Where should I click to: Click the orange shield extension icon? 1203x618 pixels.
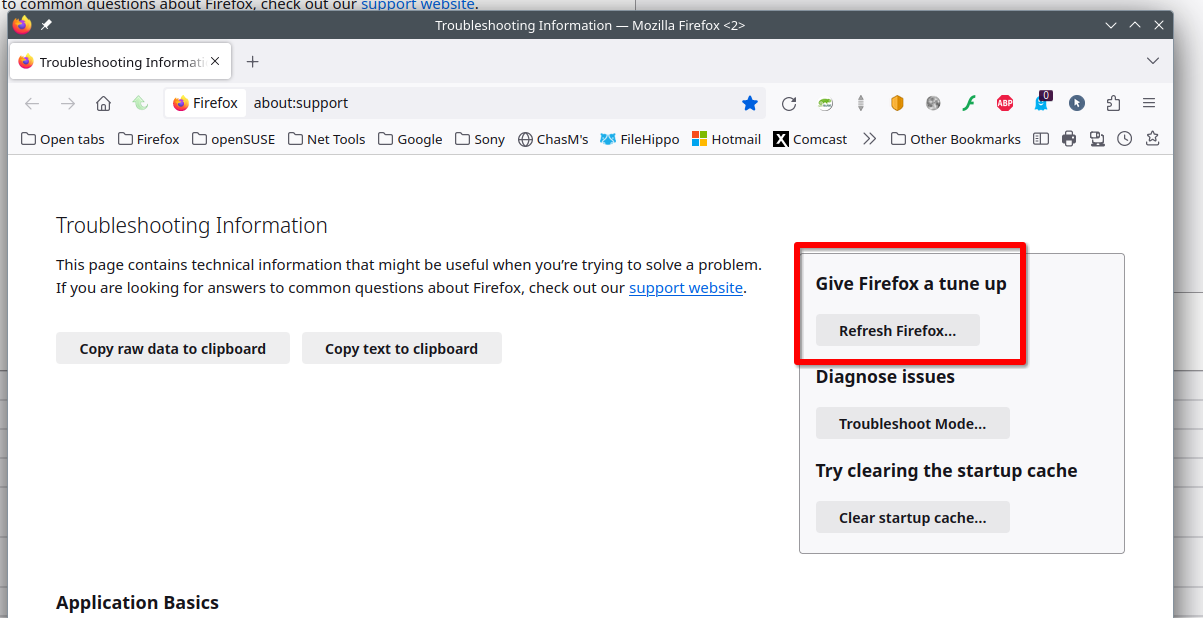pos(897,103)
